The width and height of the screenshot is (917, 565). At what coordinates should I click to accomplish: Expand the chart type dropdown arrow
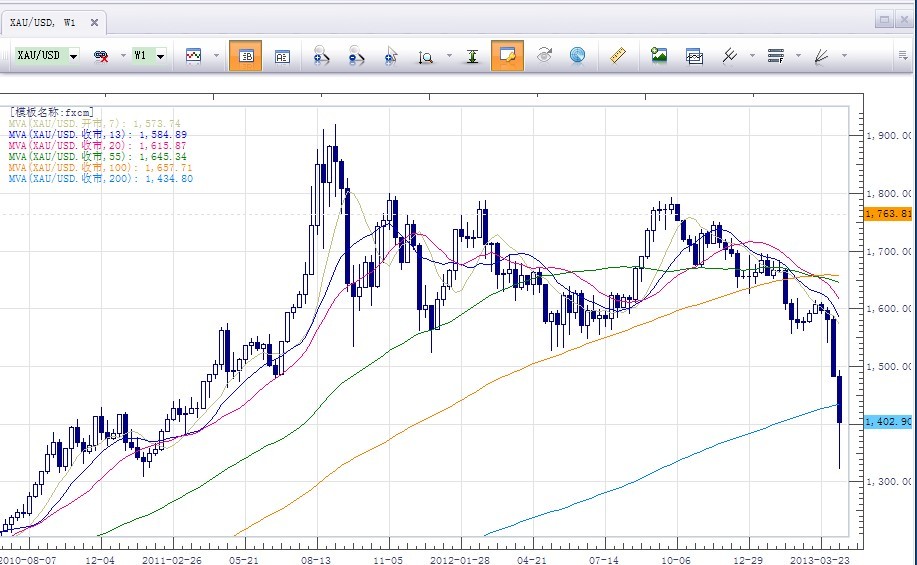pos(216,56)
